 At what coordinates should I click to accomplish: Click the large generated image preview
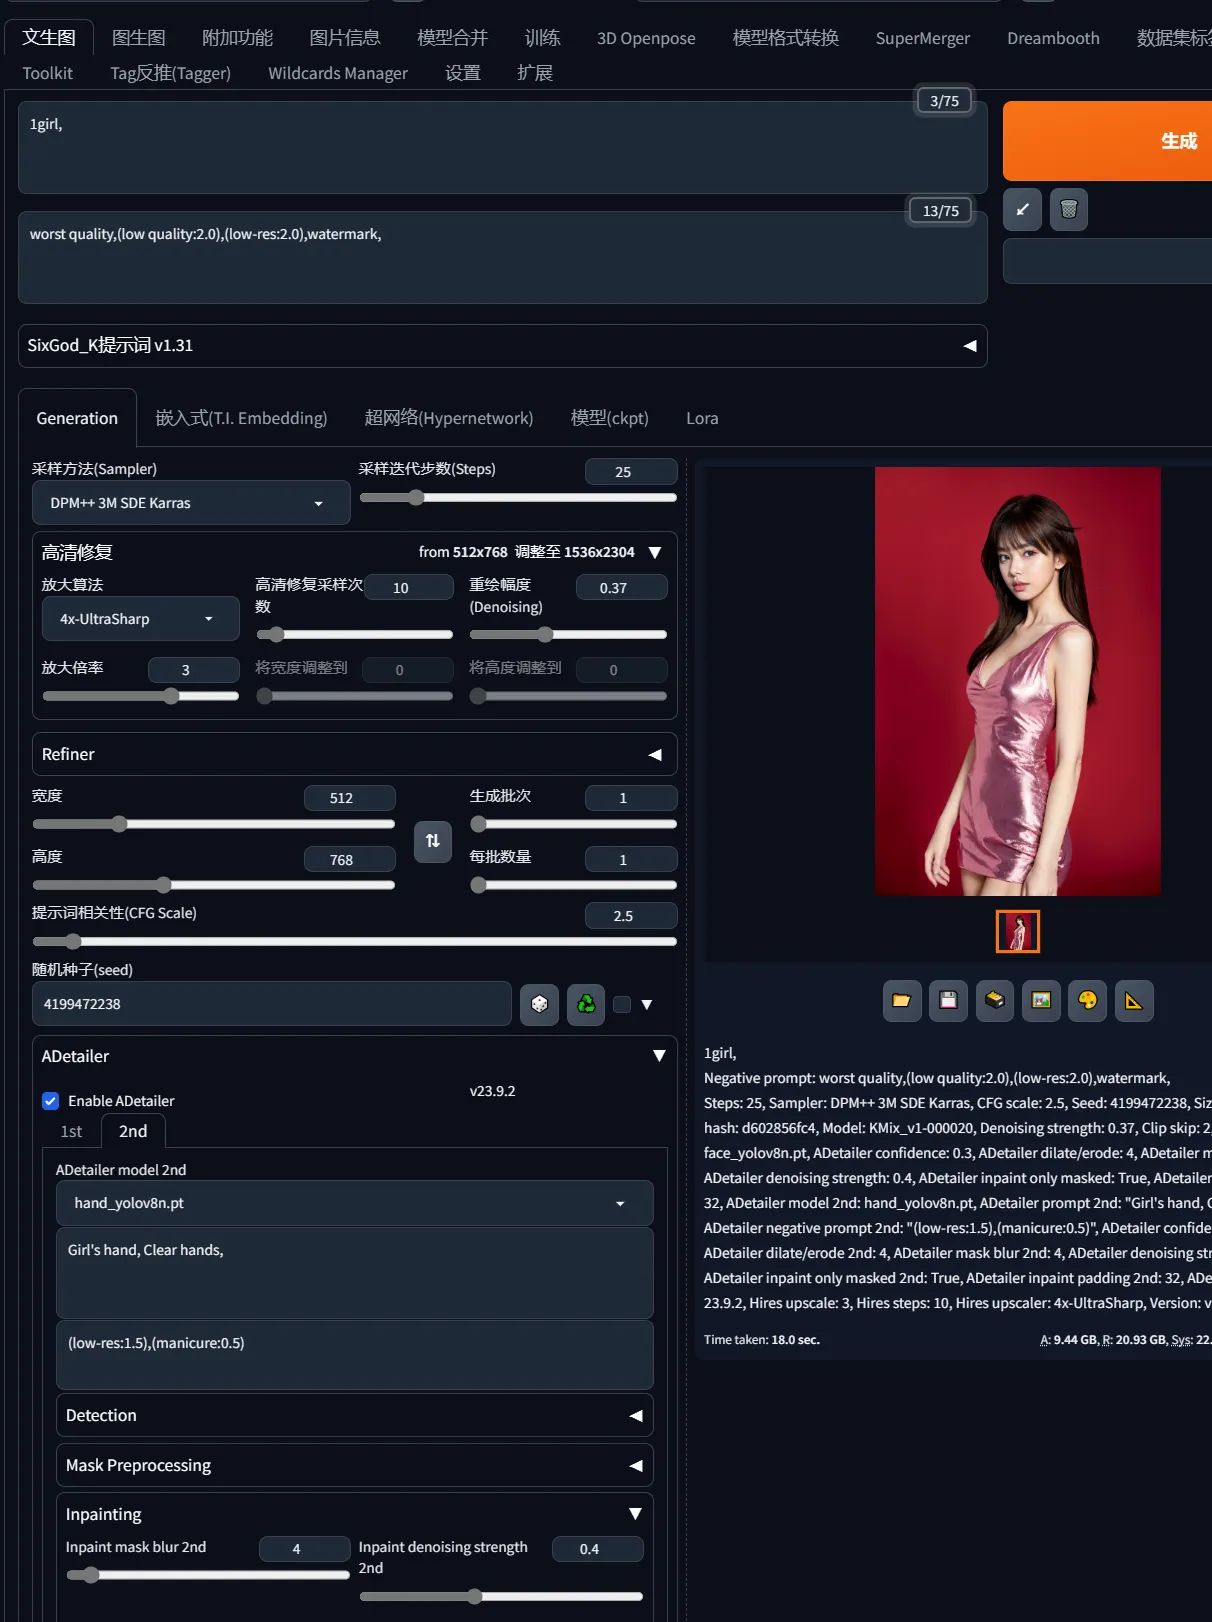1018,681
